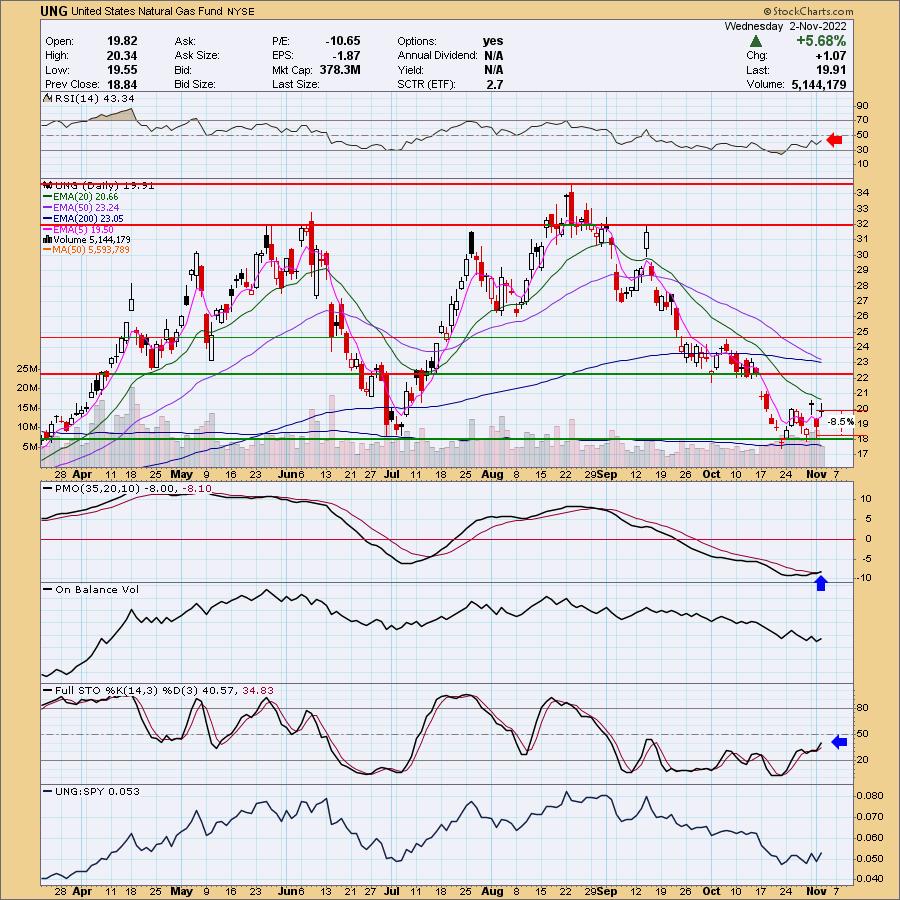Screen dimensions: 900x900
Task: Click the RSI(14) 43.34 indicator label
Action: (x=92, y=99)
